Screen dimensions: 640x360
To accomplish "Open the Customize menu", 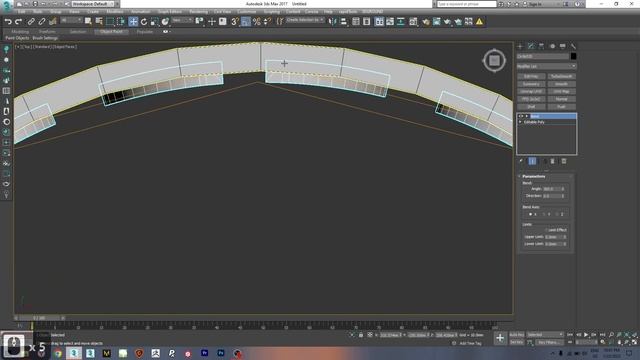I will pos(247,12).
